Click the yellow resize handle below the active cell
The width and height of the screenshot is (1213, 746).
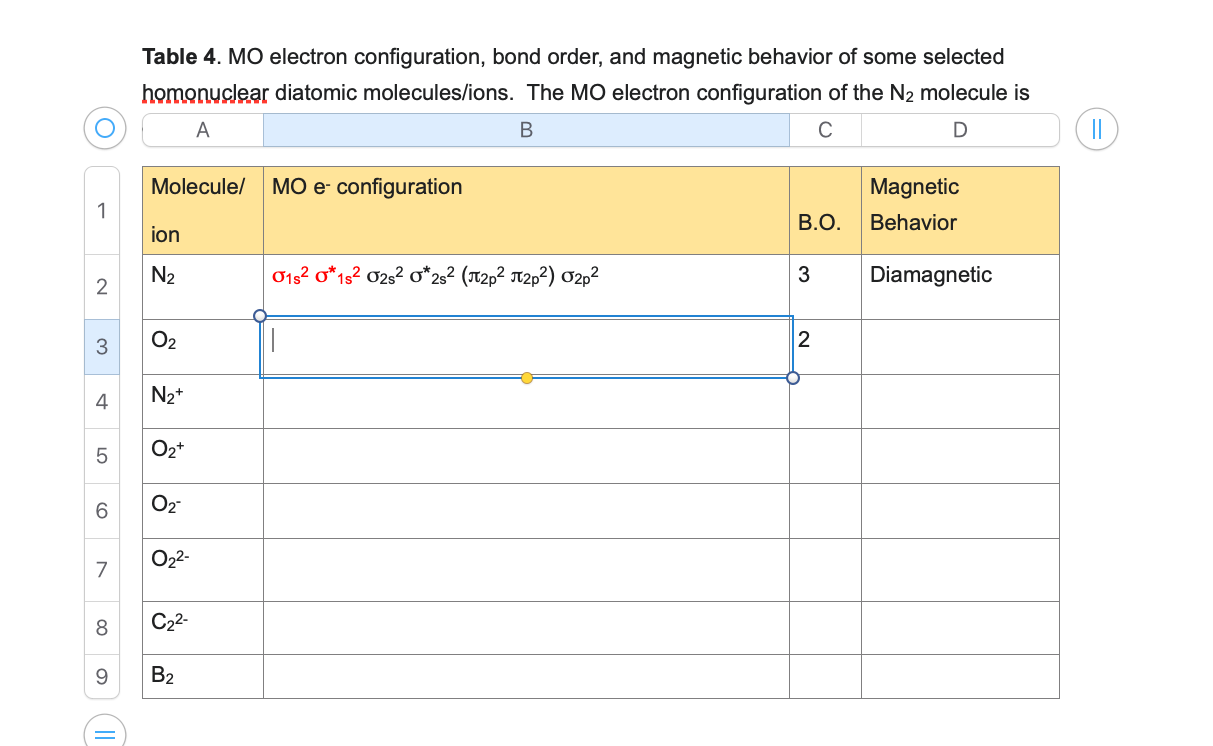click(x=527, y=378)
